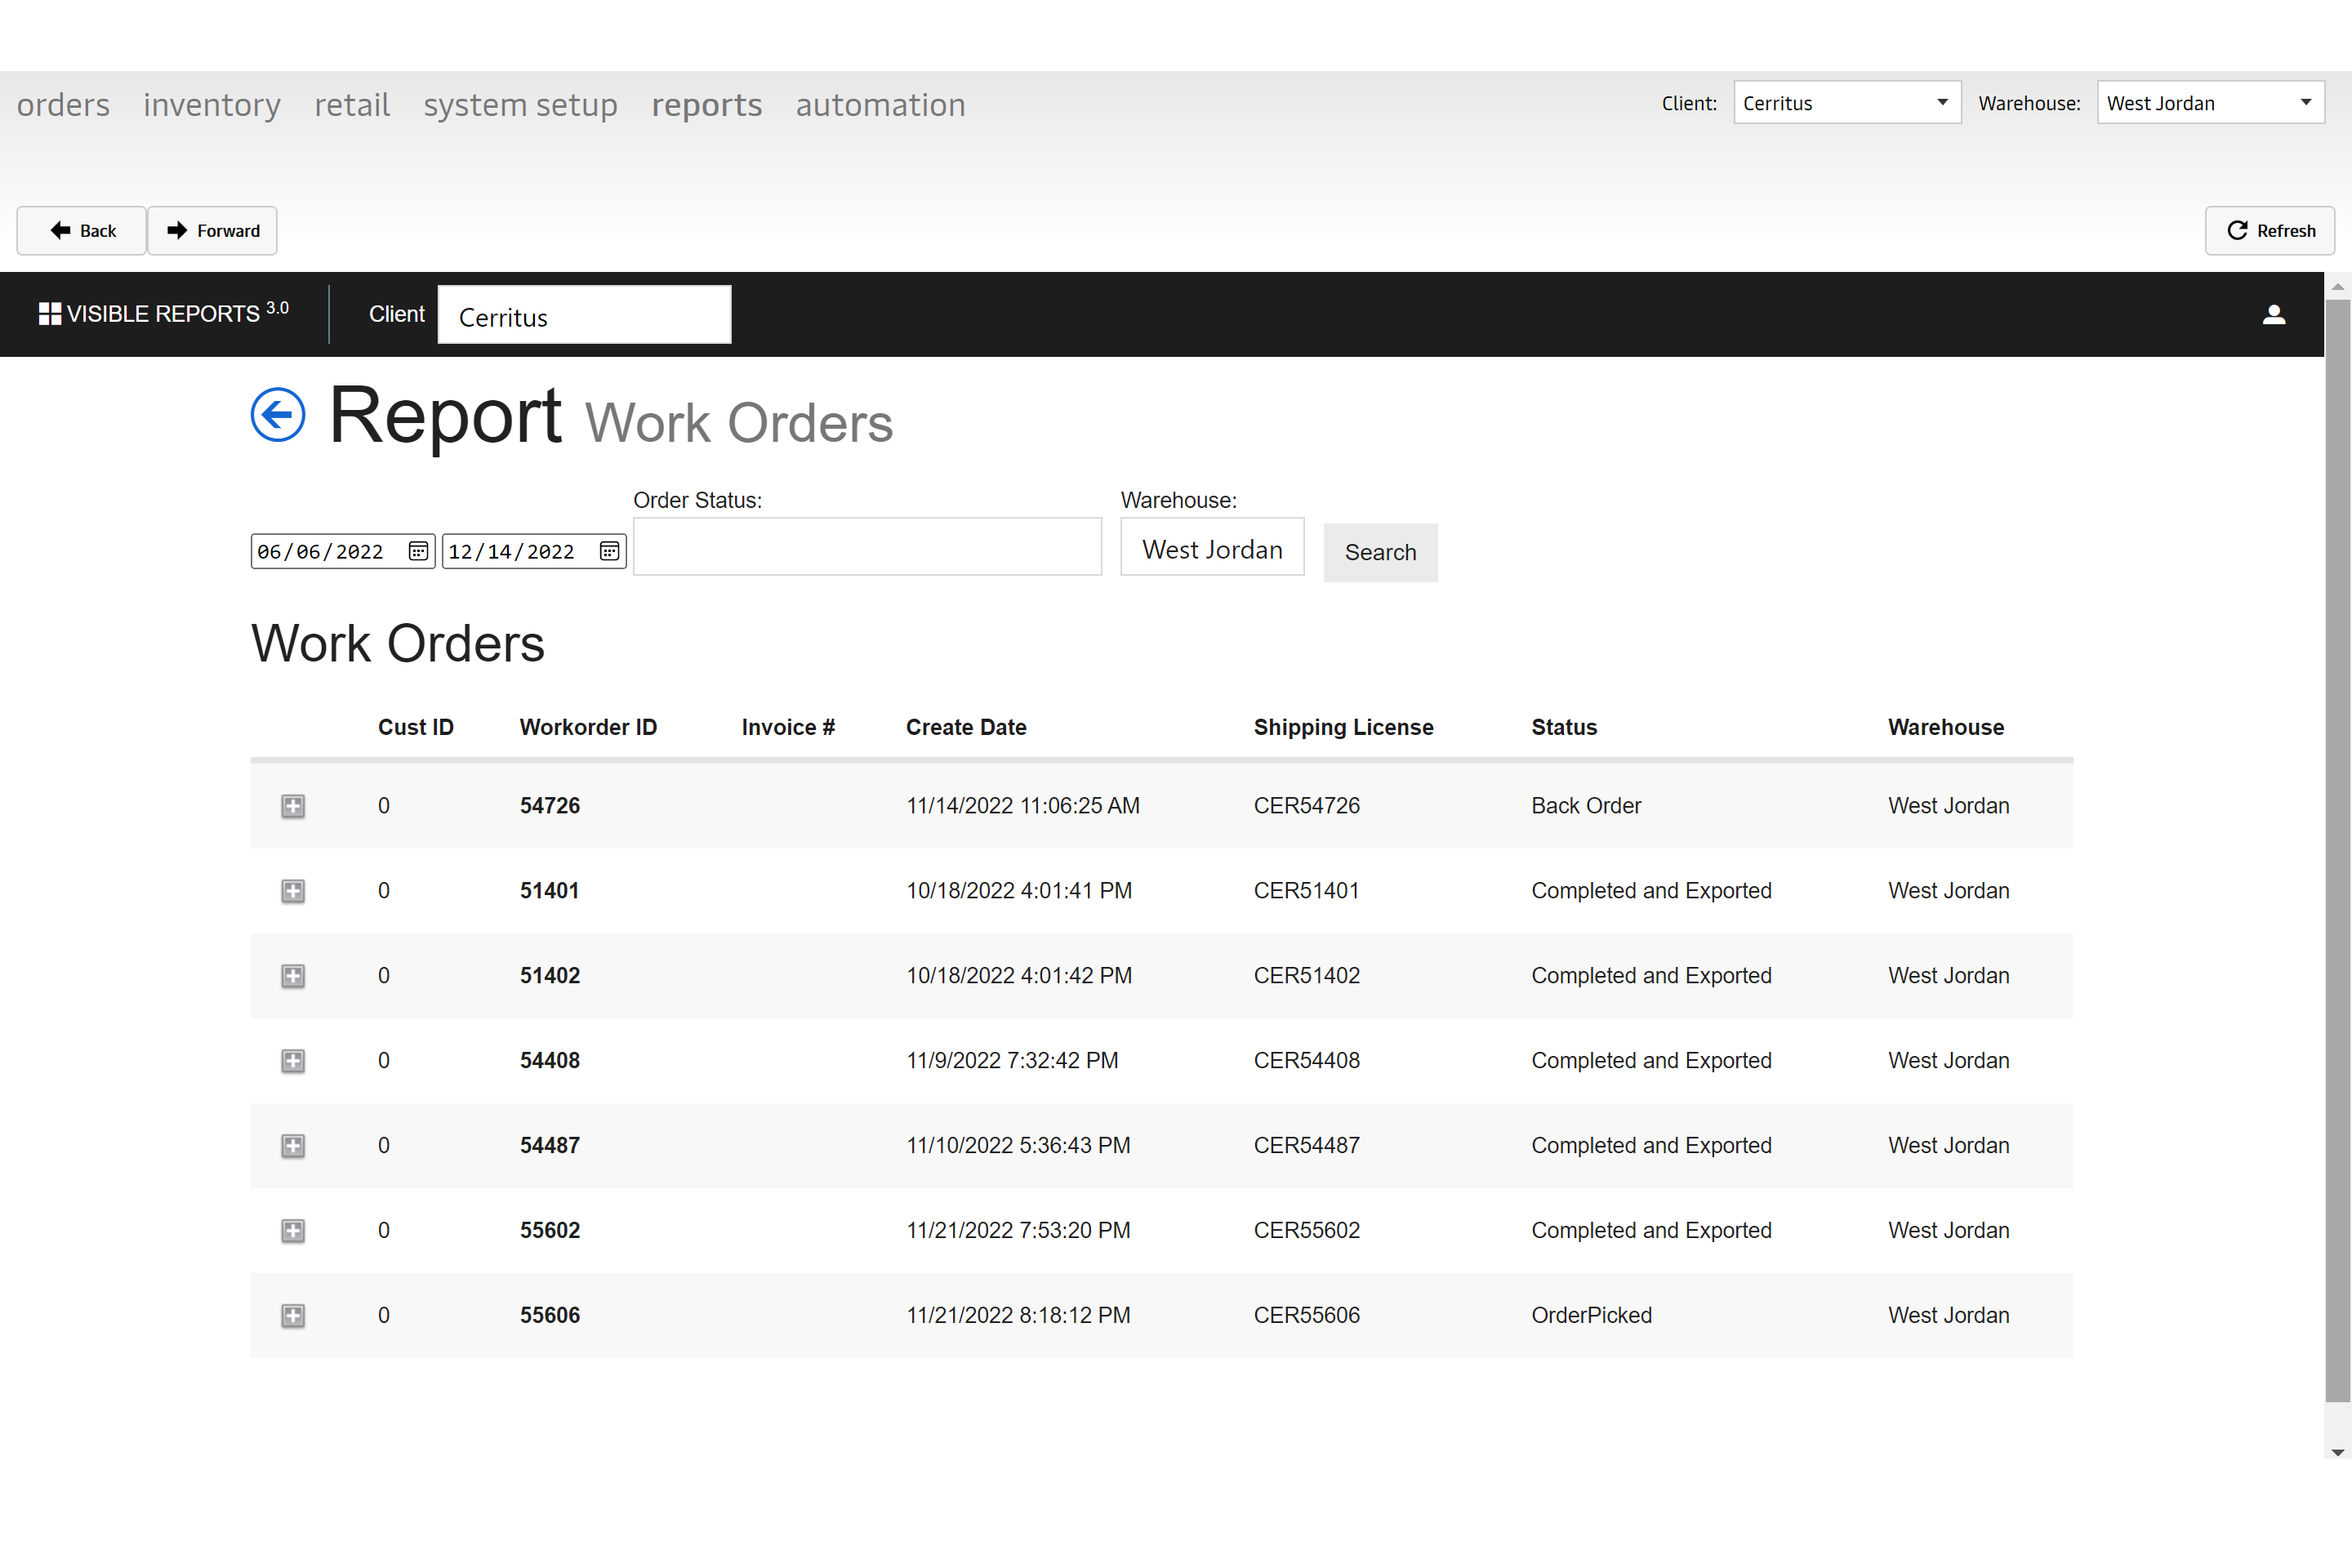Click the Visible Reports grid logo icon

(49, 314)
